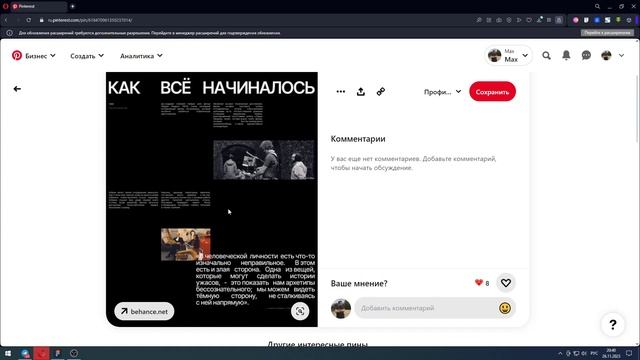Screen dimensions: 640x360
Task: Open the Бизнес dropdown menu
Action: (x=40, y=56)
